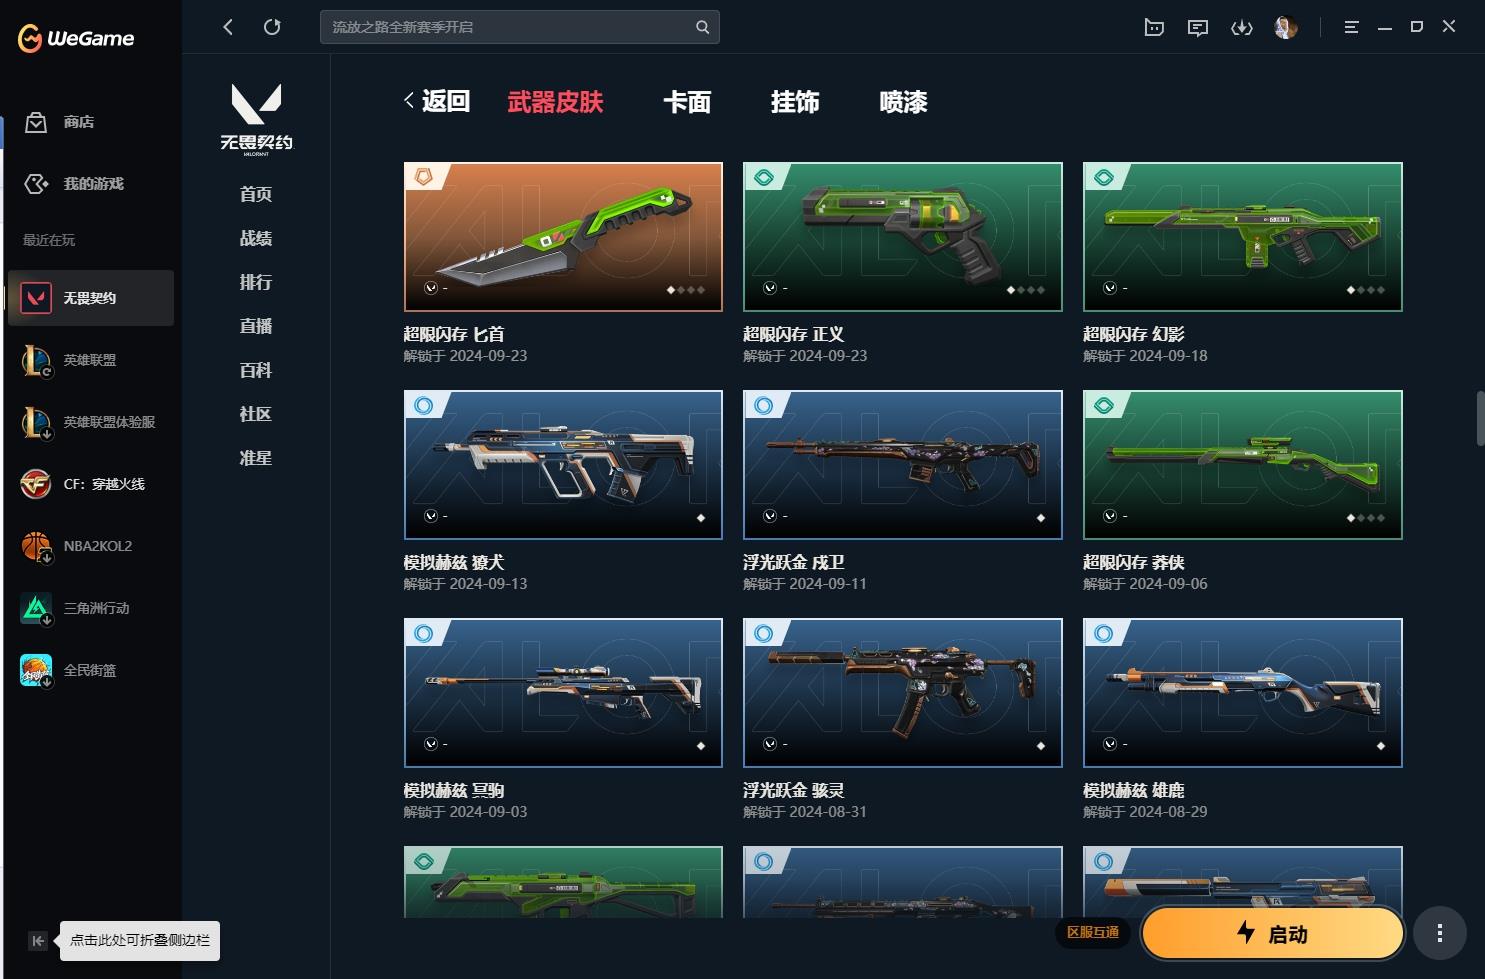
Task: Click the 超限闪存 匕首 skin name
Action: 454,334
